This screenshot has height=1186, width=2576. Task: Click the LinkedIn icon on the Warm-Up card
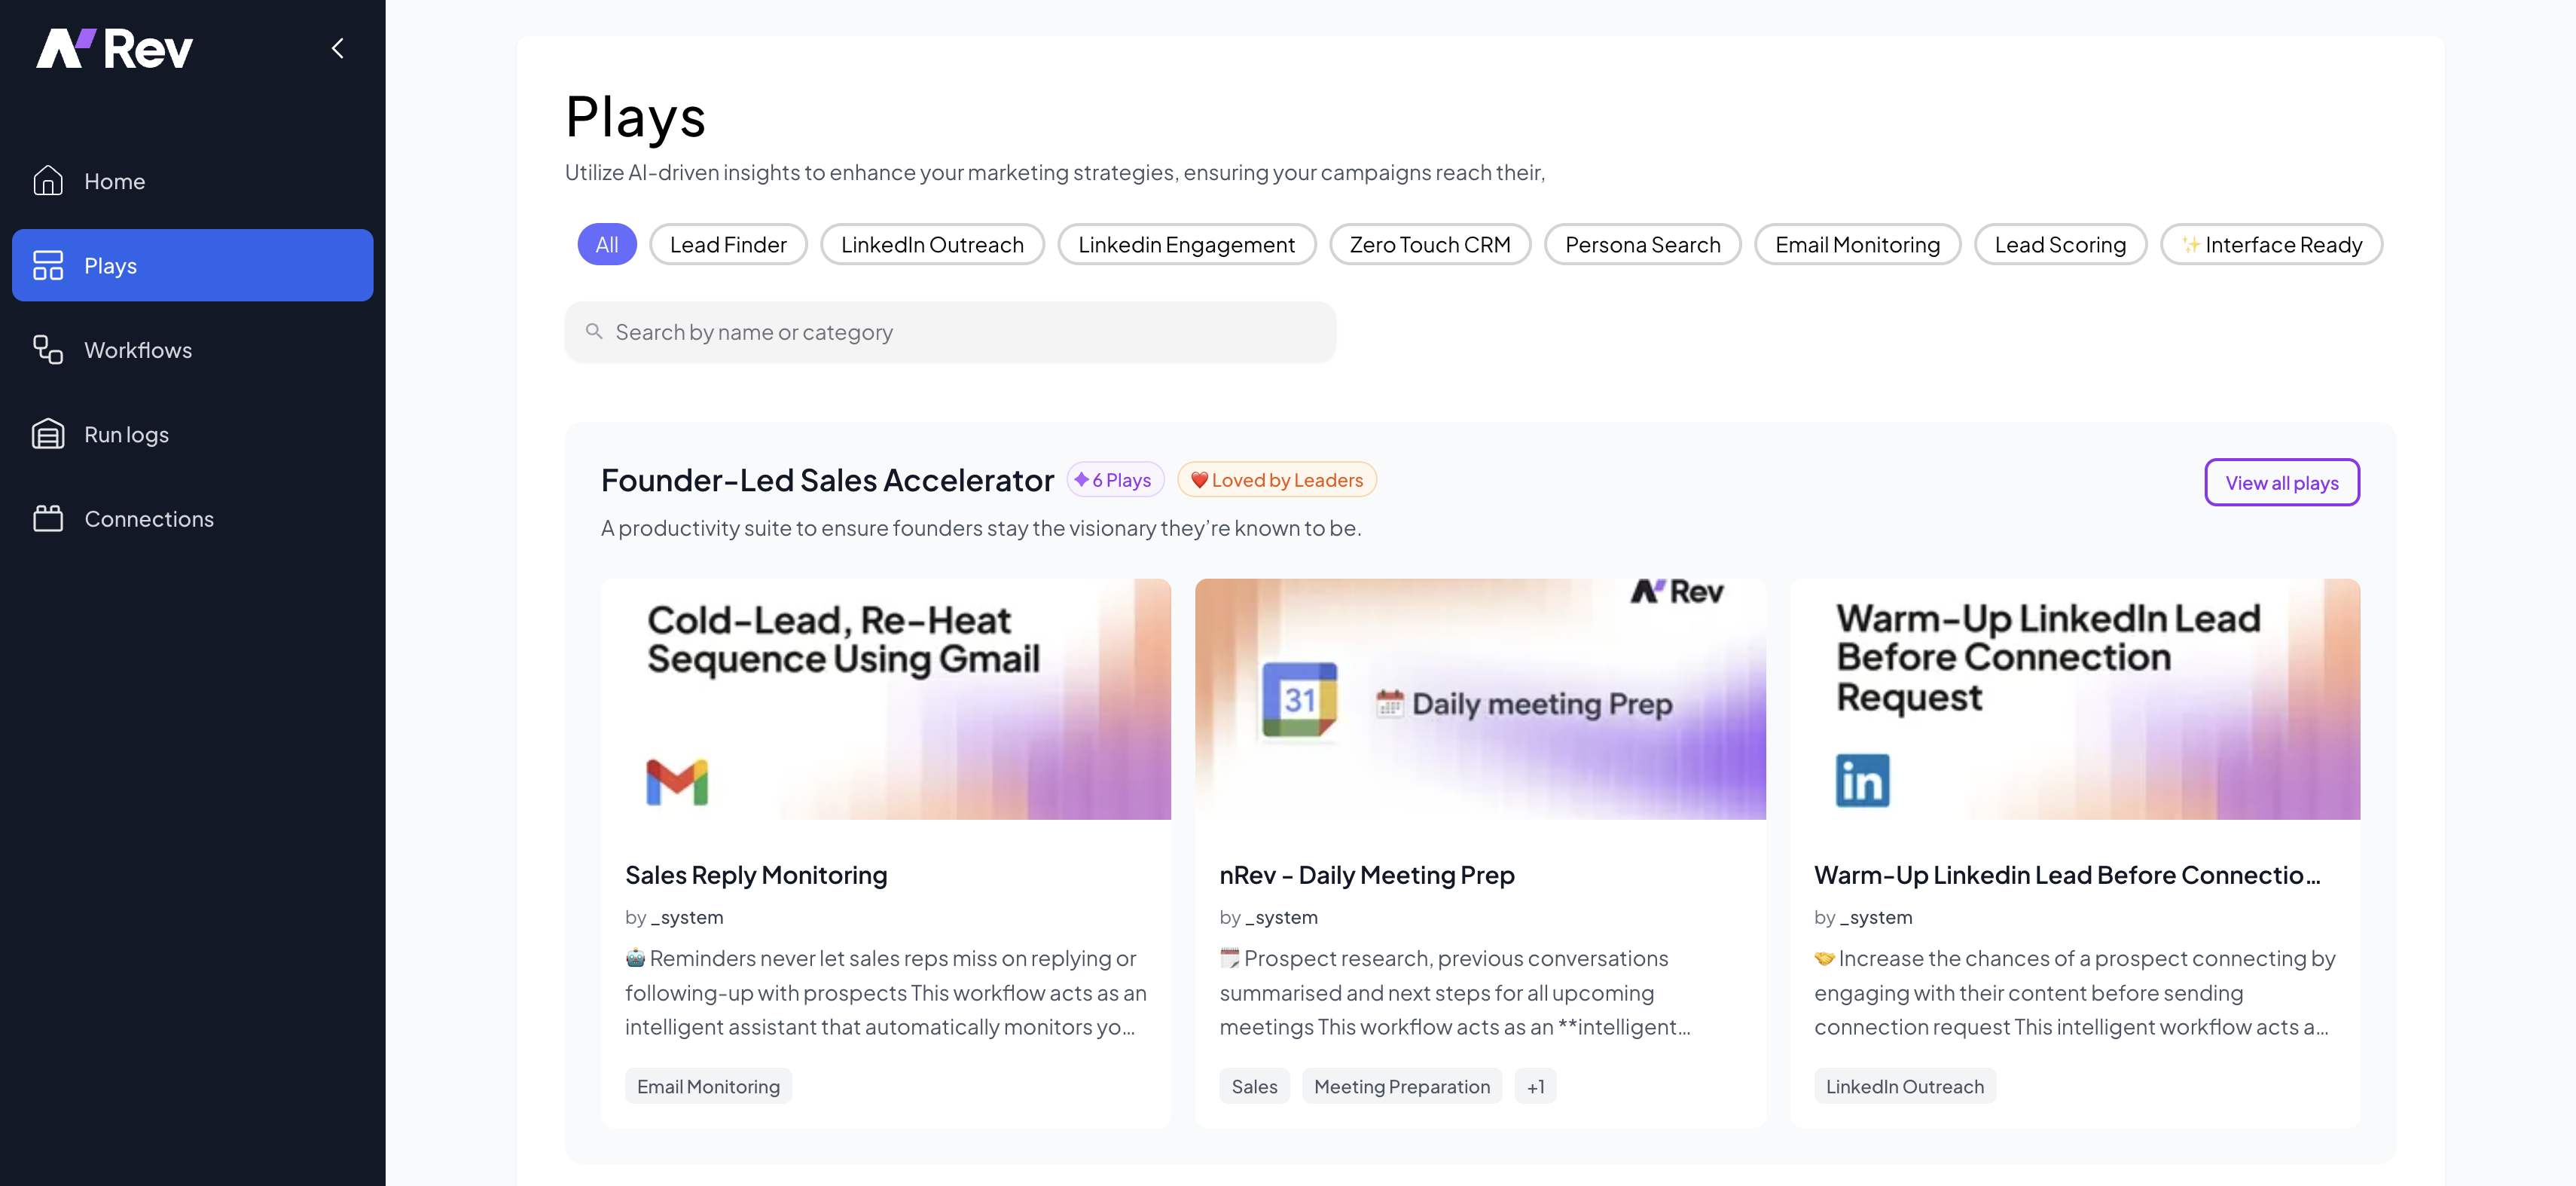pos(1862,780)
